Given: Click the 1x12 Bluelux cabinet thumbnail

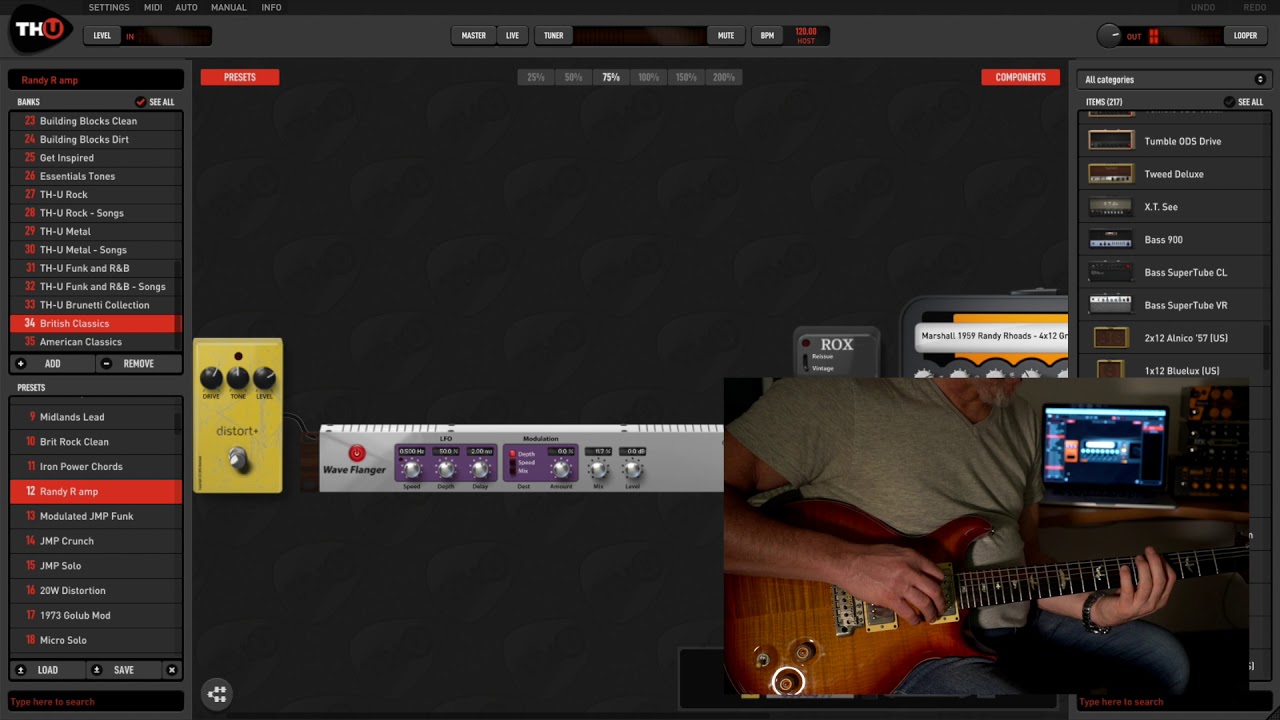Looking at the screenshot, I should click(x=1111, y=370).
